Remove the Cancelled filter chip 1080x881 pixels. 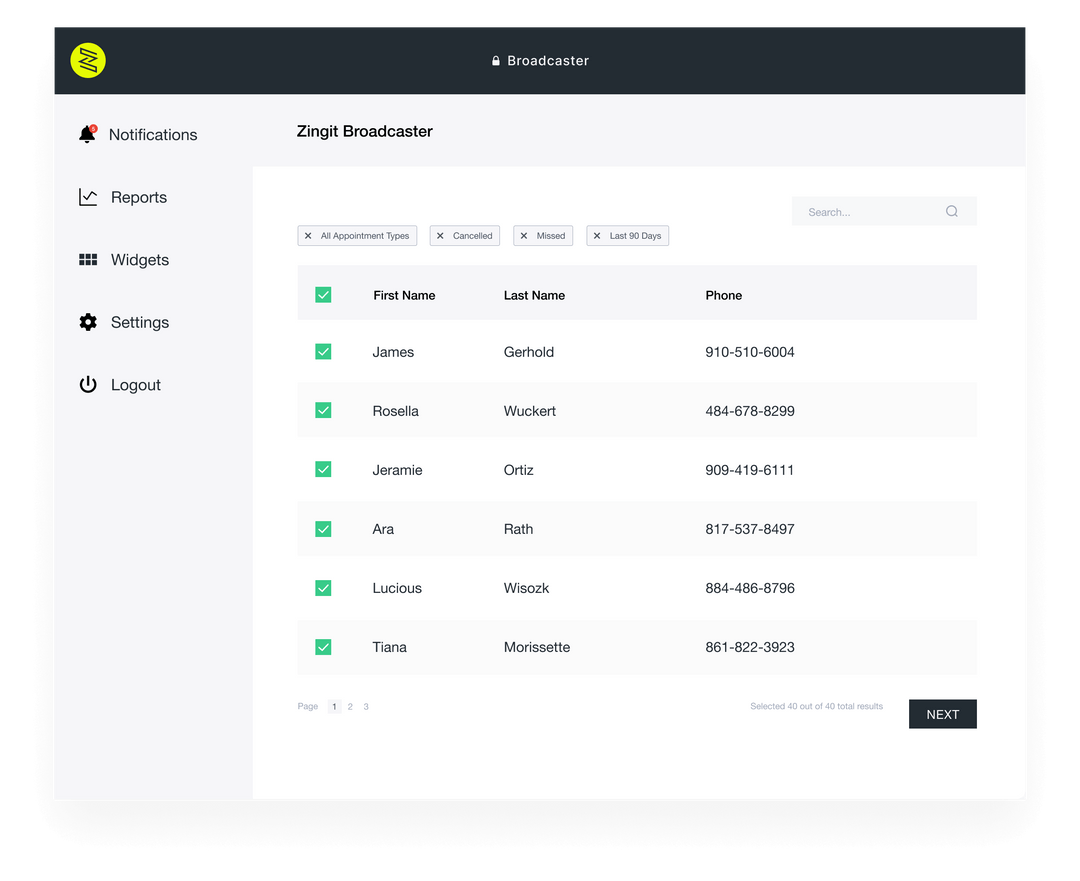point(439,235)
